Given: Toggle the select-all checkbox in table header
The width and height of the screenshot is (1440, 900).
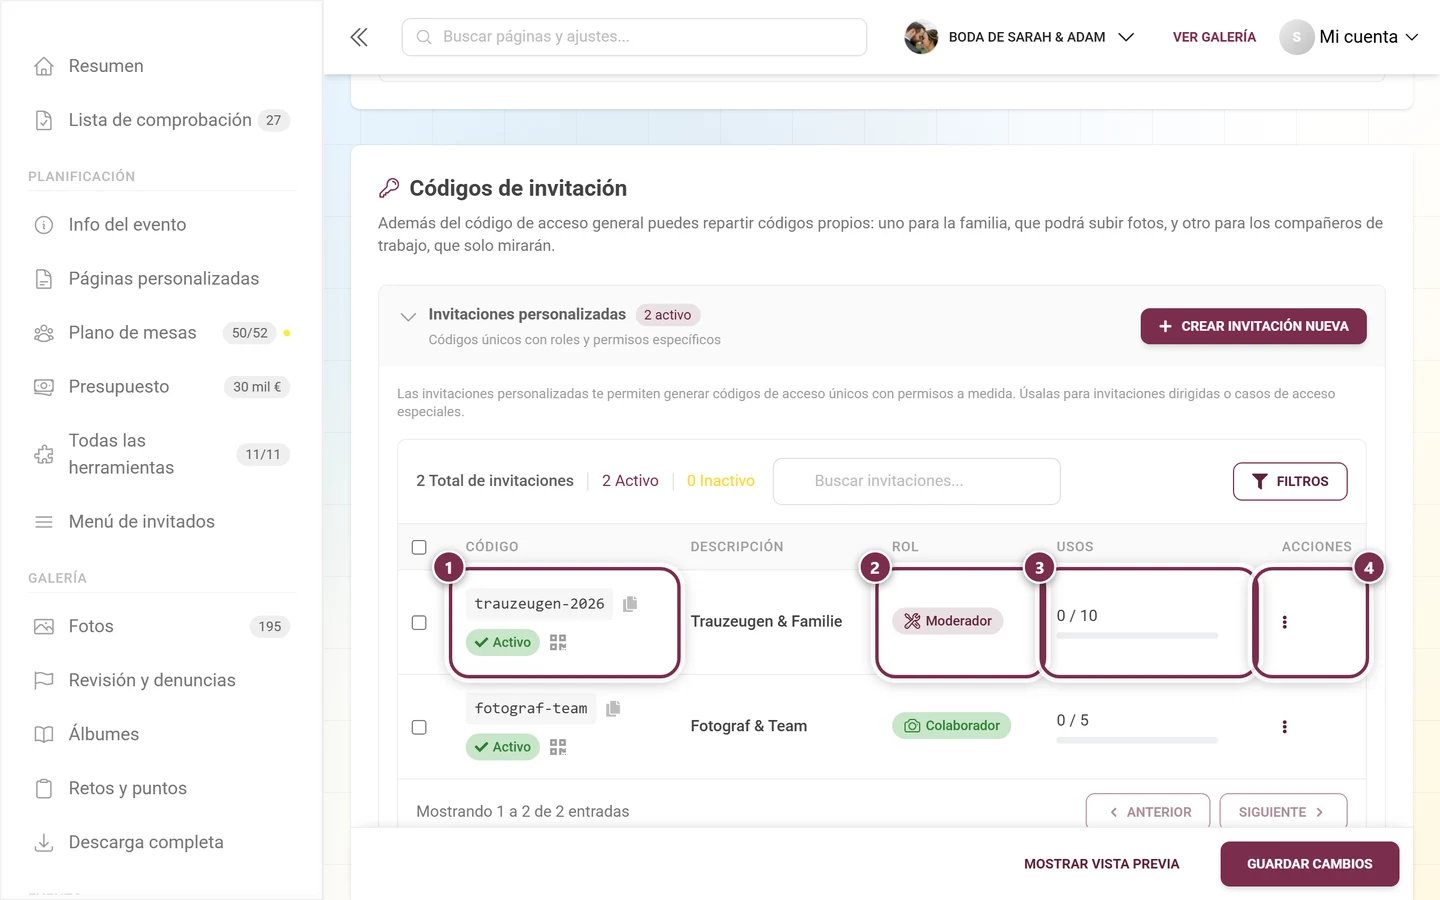Looking at the screenshot, I should coord(419,547).
